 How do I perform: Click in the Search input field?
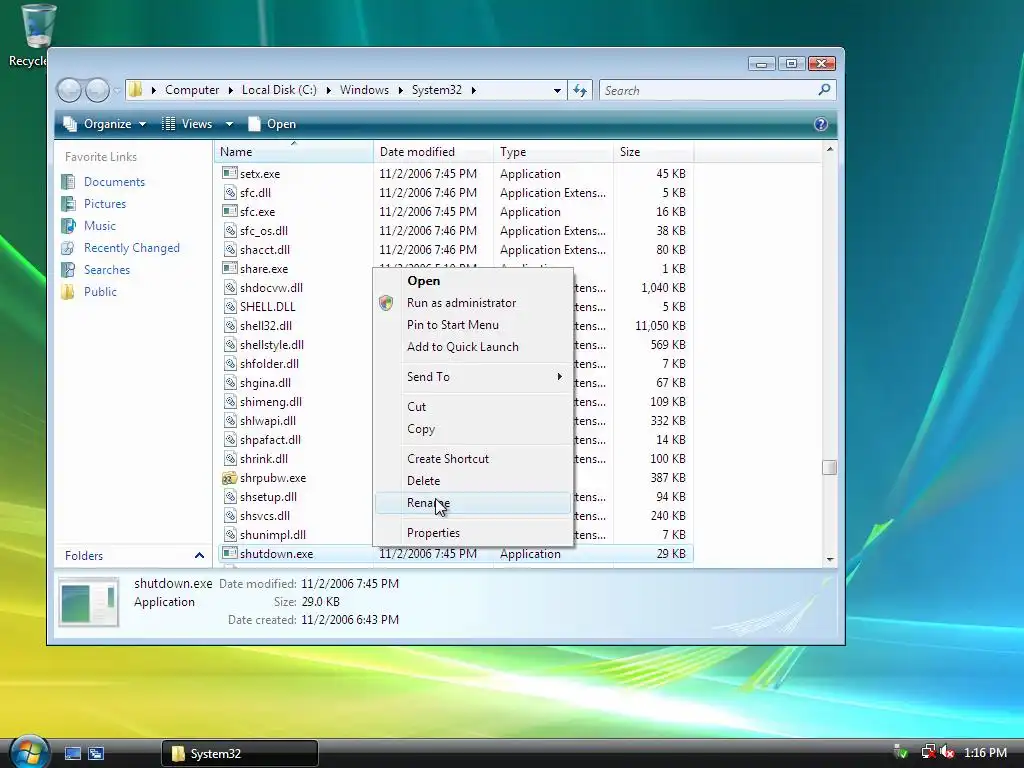709,90
